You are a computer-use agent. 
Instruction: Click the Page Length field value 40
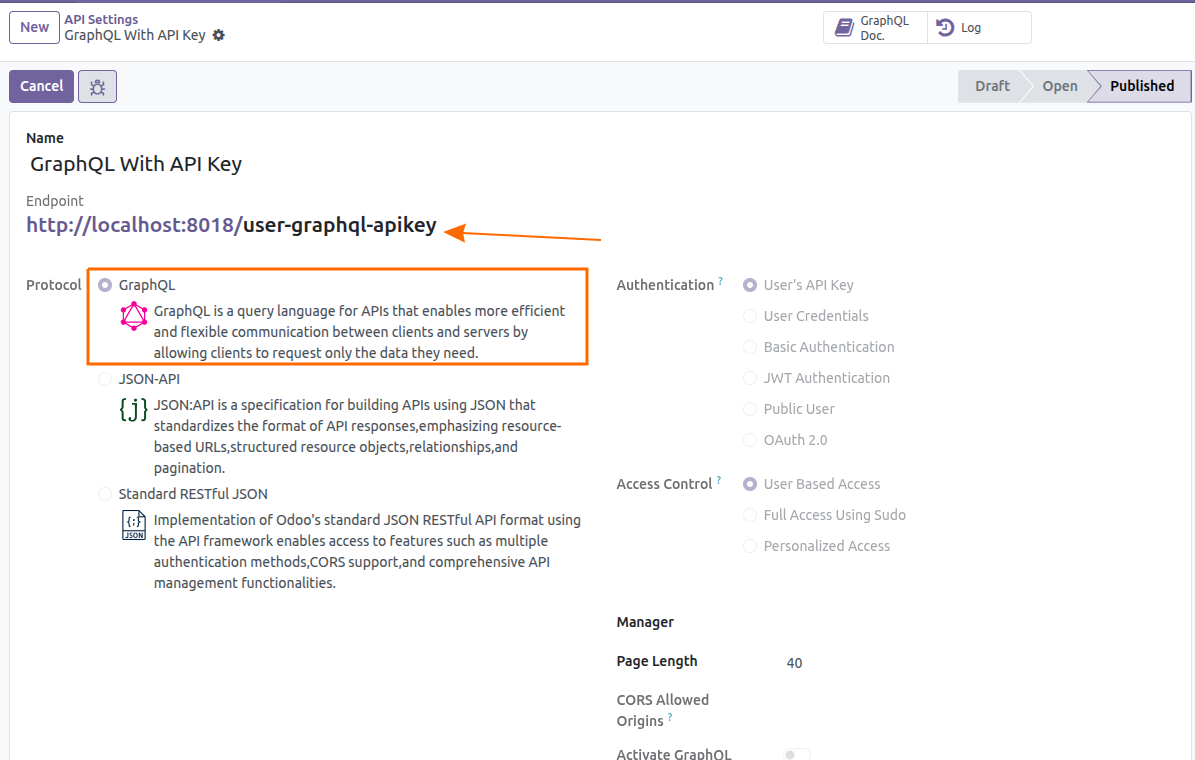(794, 663)
